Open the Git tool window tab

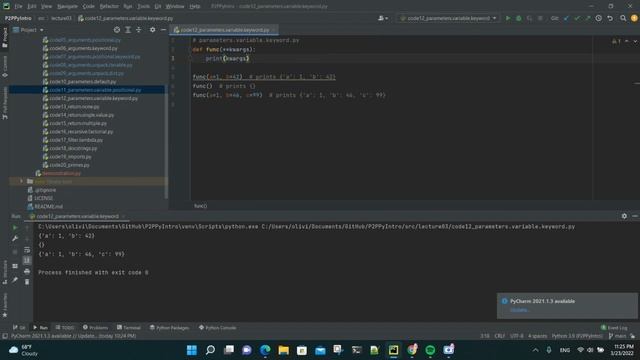tap(19, 327)
